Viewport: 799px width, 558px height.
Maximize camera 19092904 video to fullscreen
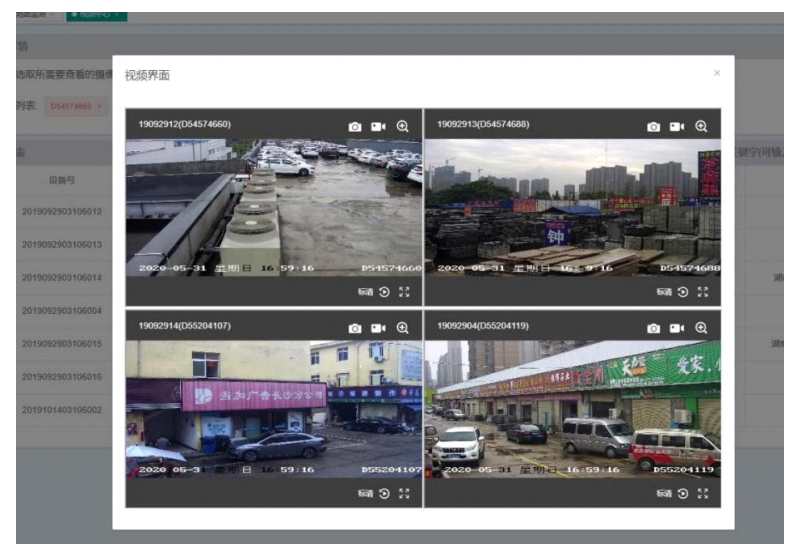pos(702,493)
